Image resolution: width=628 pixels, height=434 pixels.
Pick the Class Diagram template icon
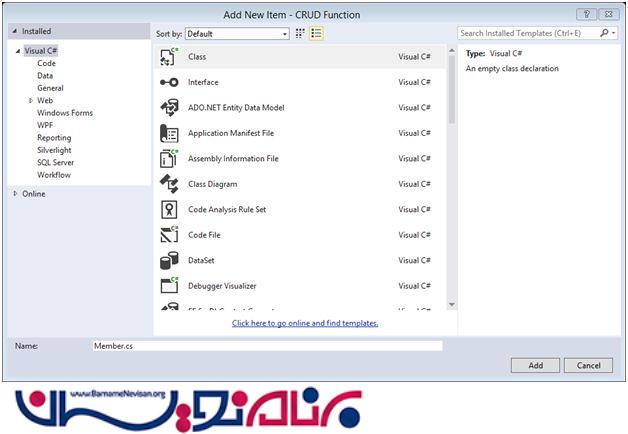pos(169,184)
